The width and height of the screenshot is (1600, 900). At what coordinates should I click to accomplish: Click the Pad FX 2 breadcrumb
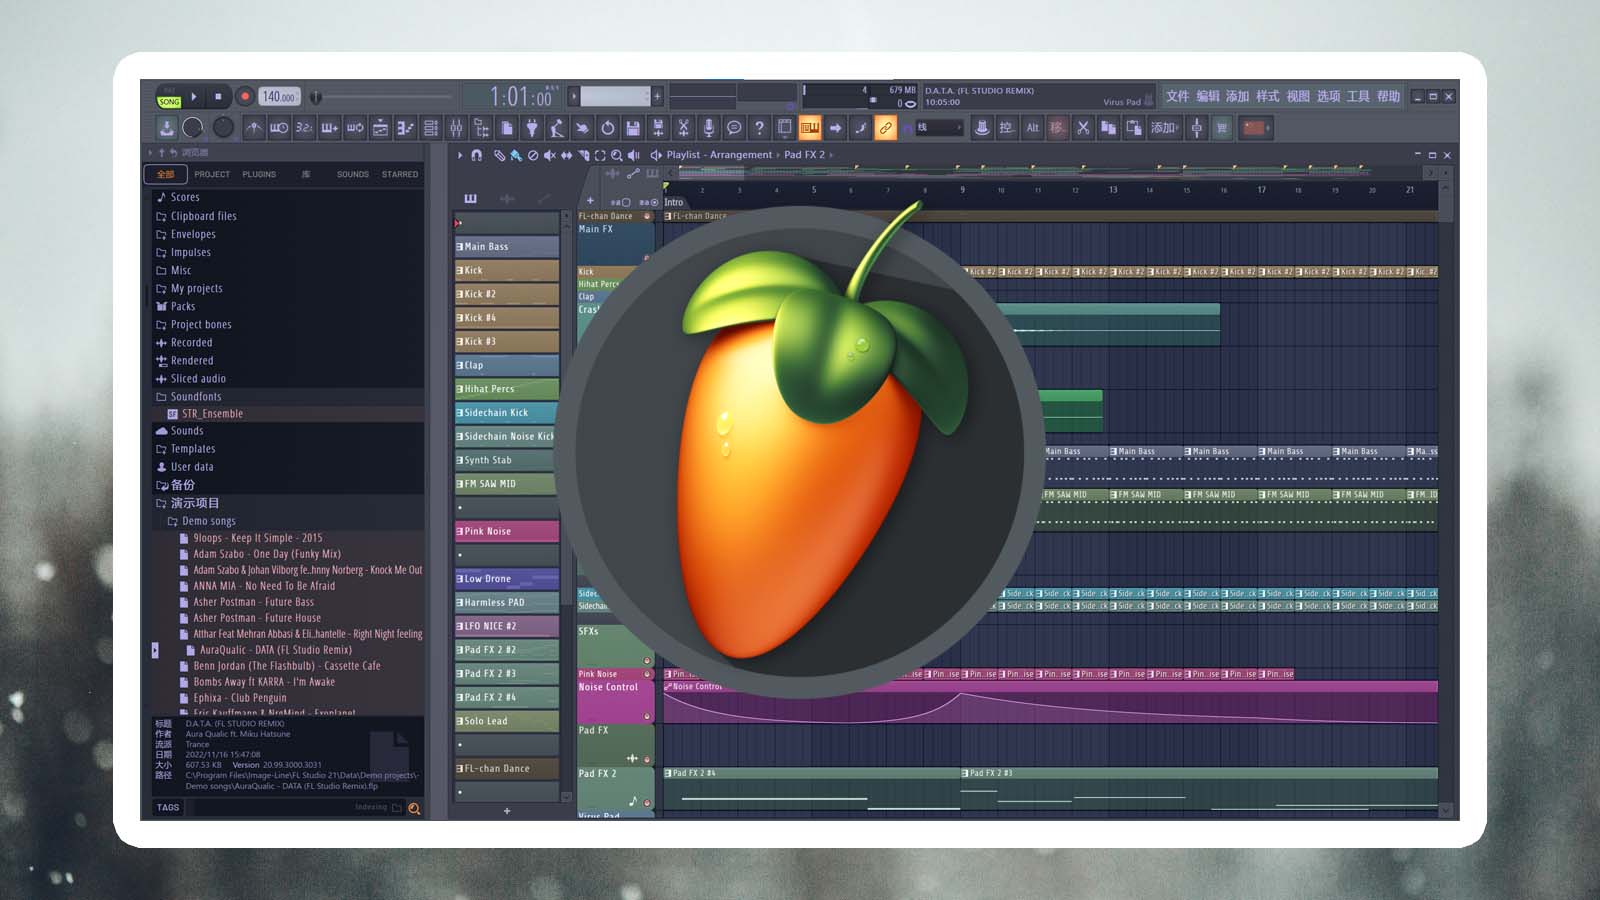point(804,155)
